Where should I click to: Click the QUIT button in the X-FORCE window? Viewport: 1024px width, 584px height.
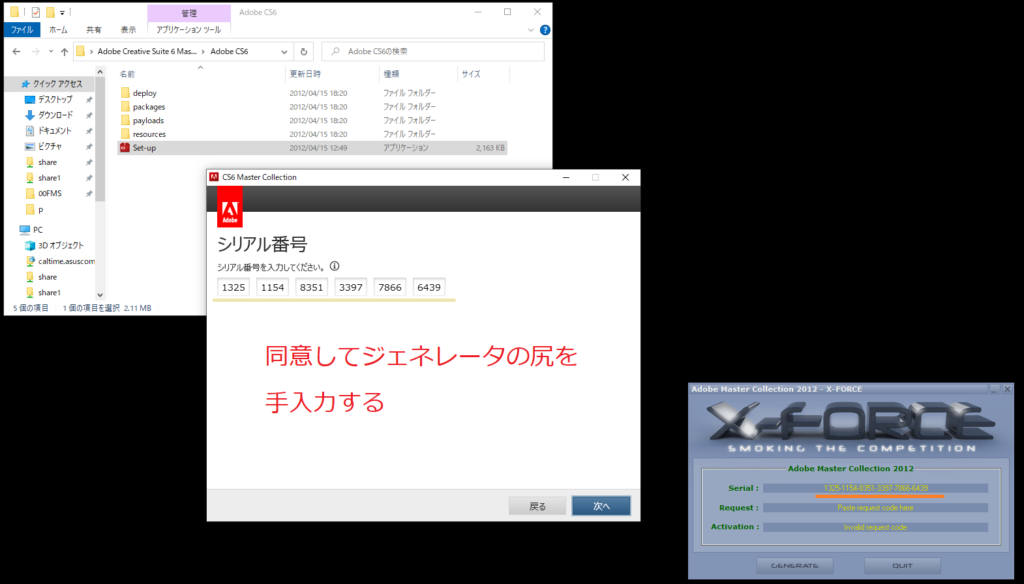903,566
